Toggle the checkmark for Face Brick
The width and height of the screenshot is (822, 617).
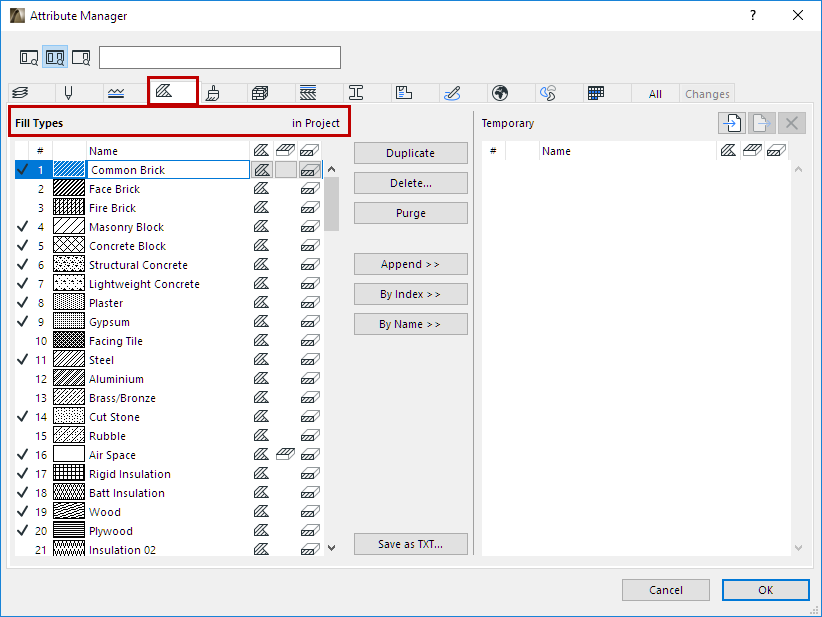click(24, 188)
